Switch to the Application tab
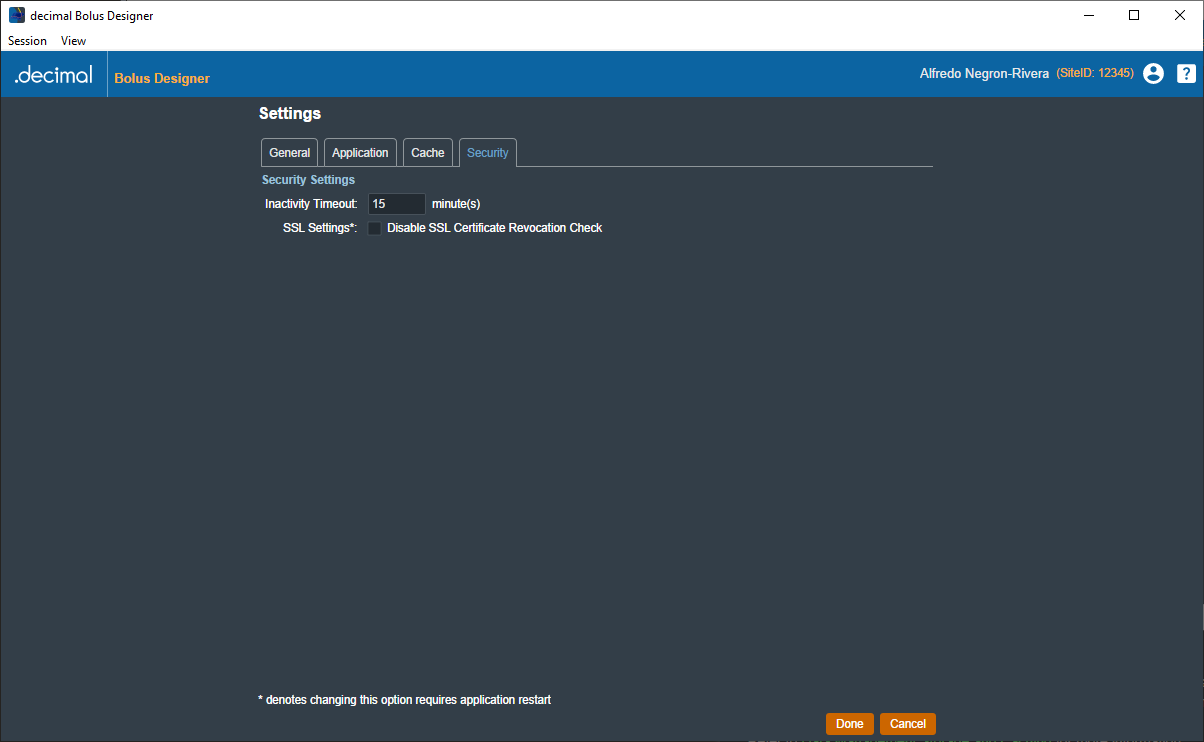Screen dimensions: 1204x742 [x=360, y=153]
